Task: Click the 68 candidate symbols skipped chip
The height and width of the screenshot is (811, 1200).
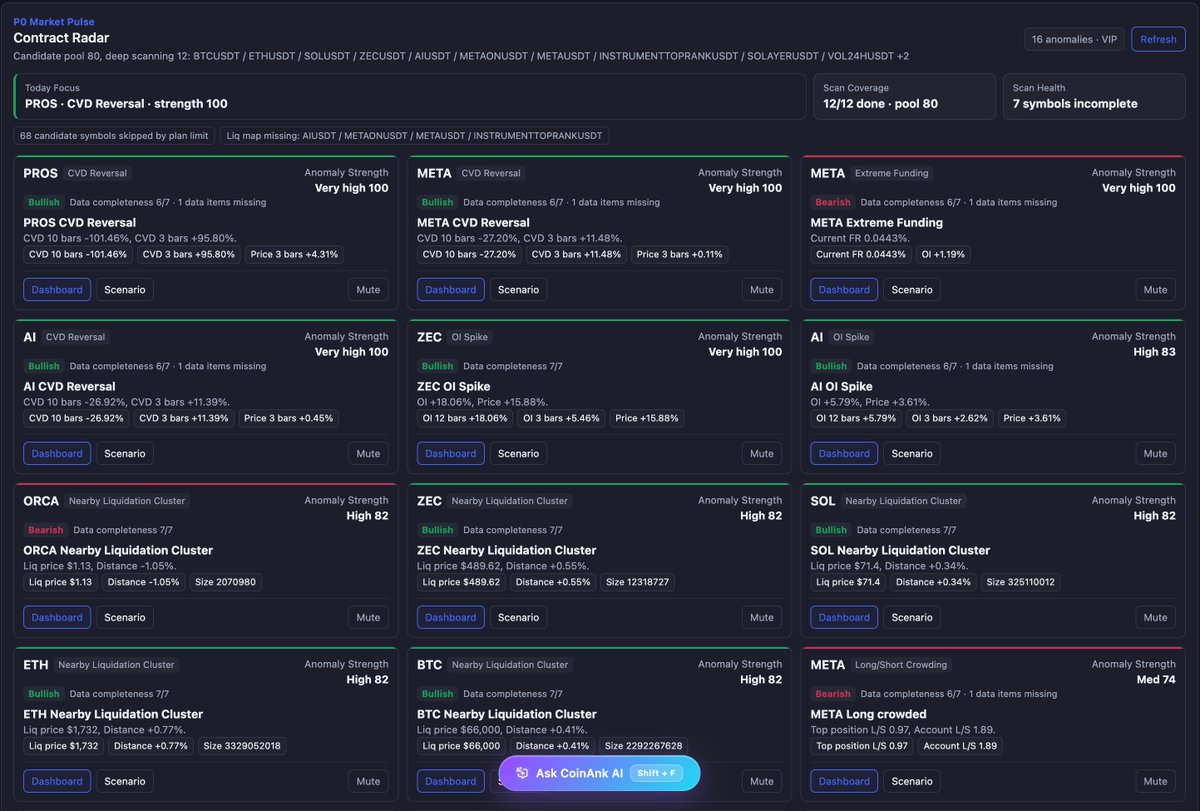Action: click(113, 136)
